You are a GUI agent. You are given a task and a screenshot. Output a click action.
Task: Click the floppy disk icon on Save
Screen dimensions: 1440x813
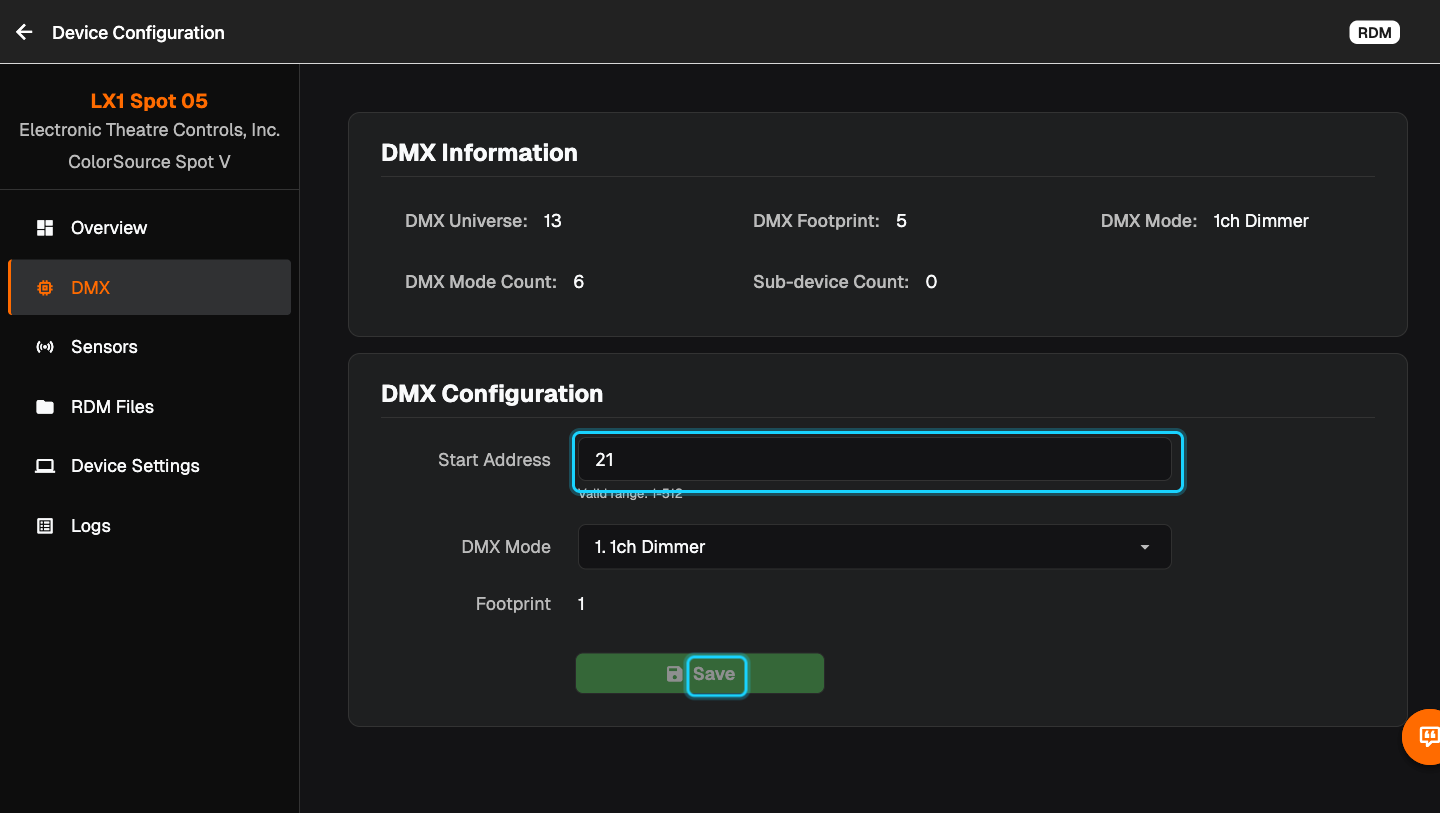point(675,674)
